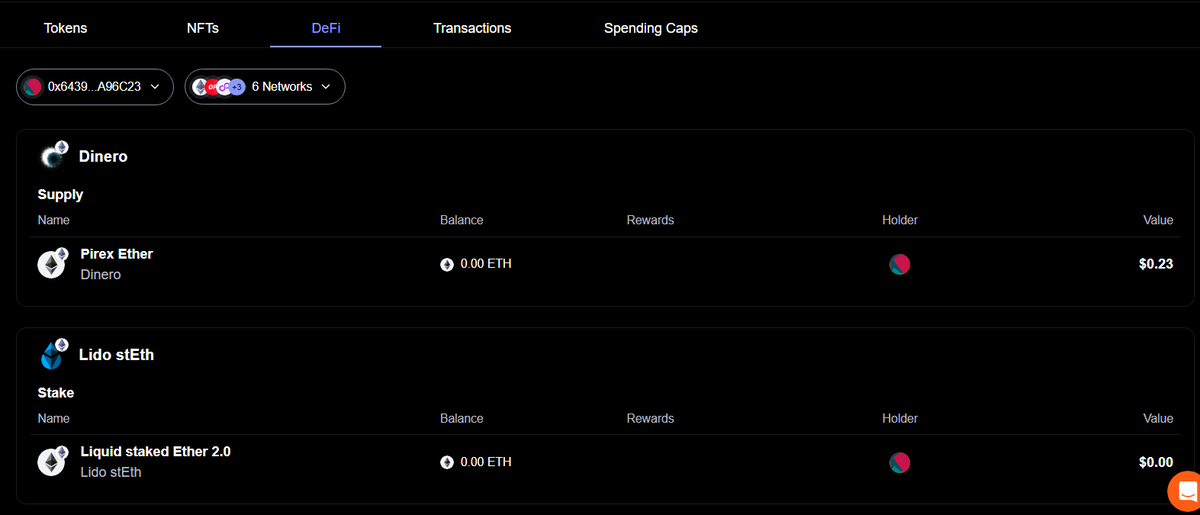Viewport: 1200px width, 515px height.
Task: Click the Rewards column header in Lido stEth table
Action: pyautogui.click(x=650, y=419)
